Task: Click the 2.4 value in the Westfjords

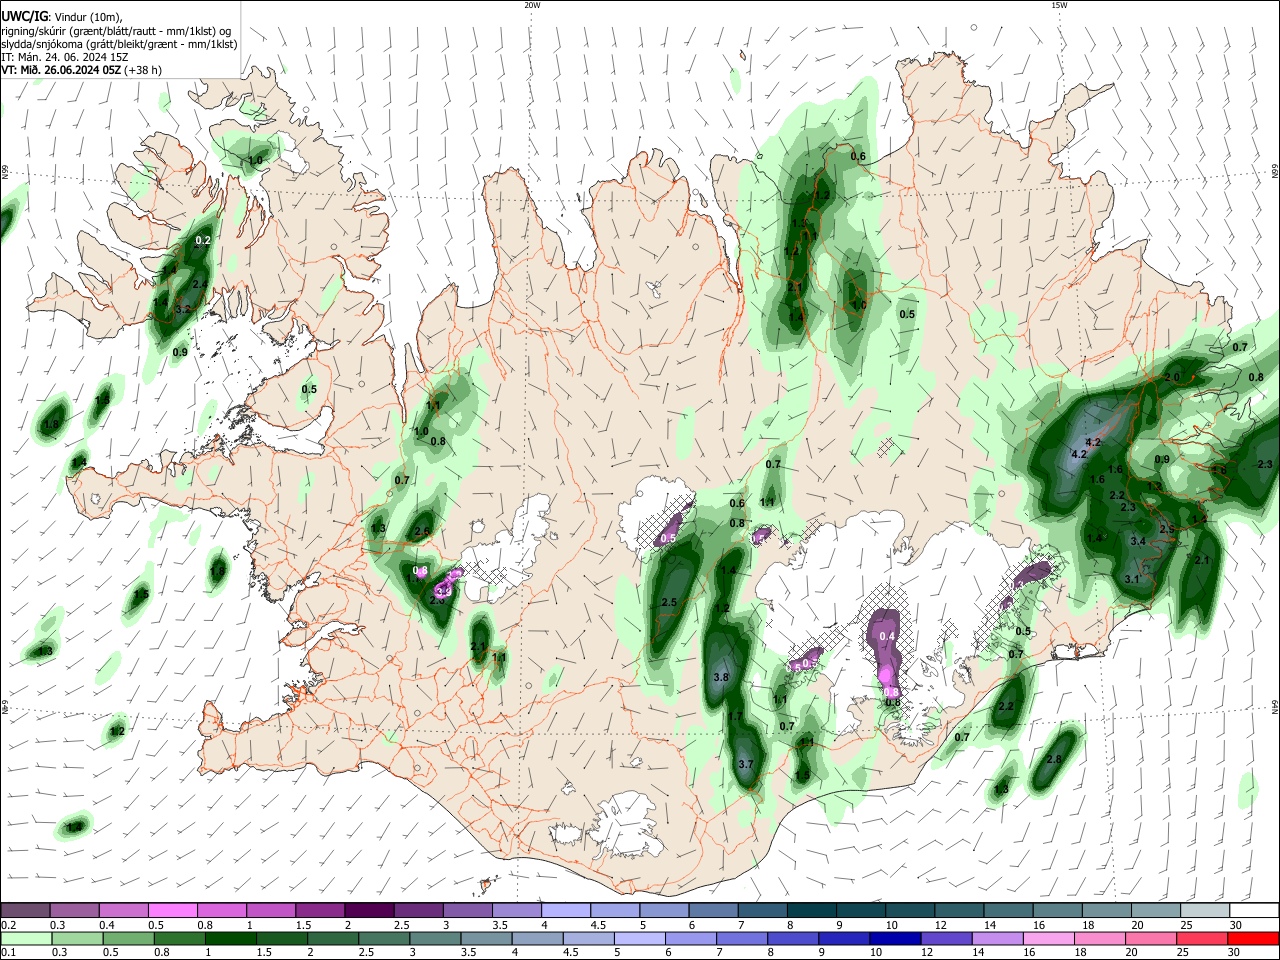Action: pos(200,285)
